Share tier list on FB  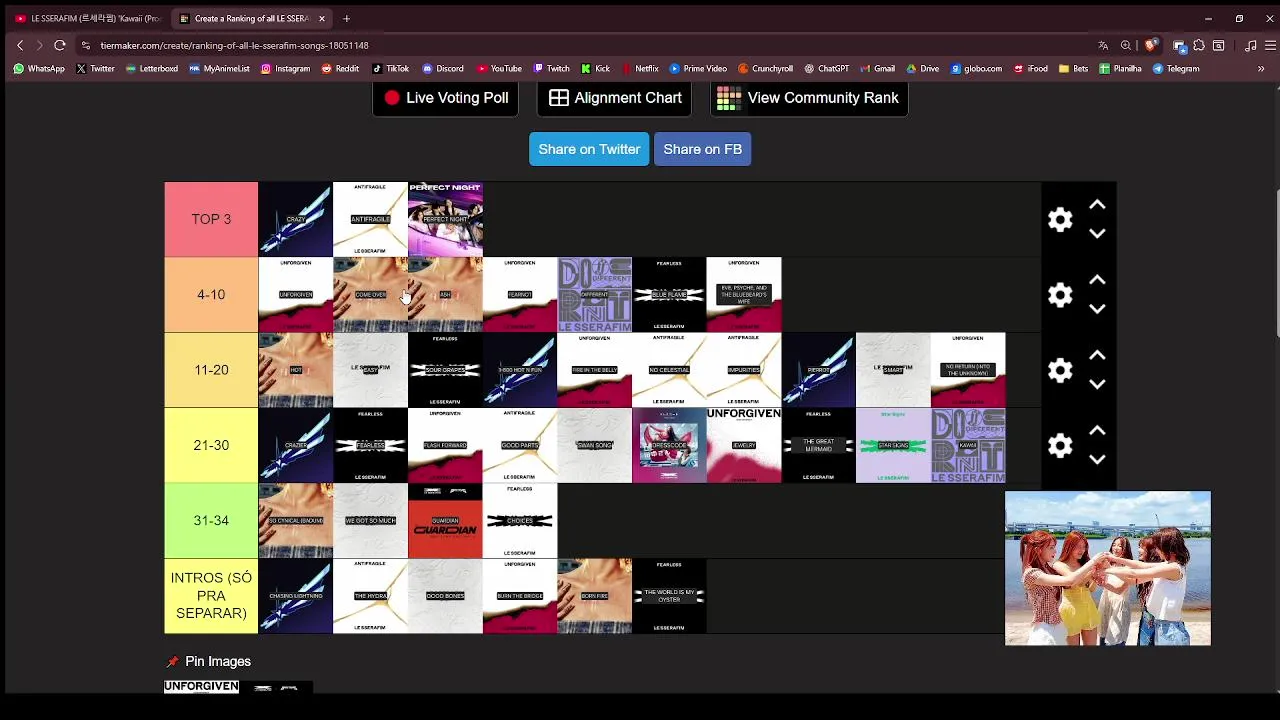[x=702, y=149]
